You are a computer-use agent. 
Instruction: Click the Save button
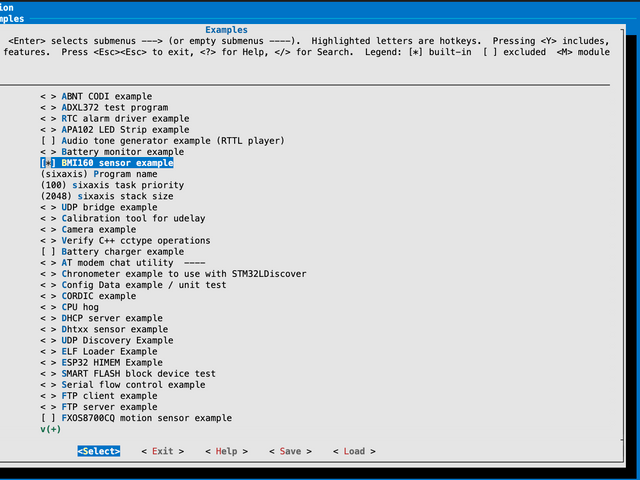[290, 451]
